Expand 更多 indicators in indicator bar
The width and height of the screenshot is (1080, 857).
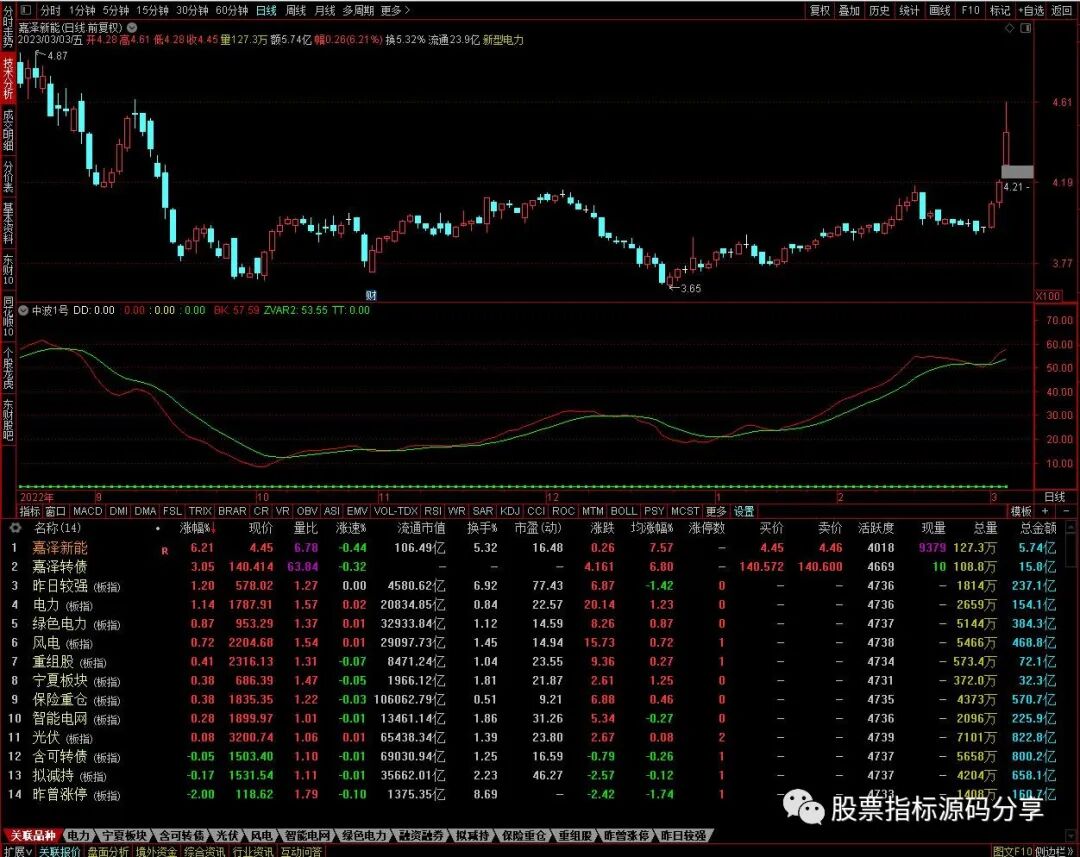point(716,511)
